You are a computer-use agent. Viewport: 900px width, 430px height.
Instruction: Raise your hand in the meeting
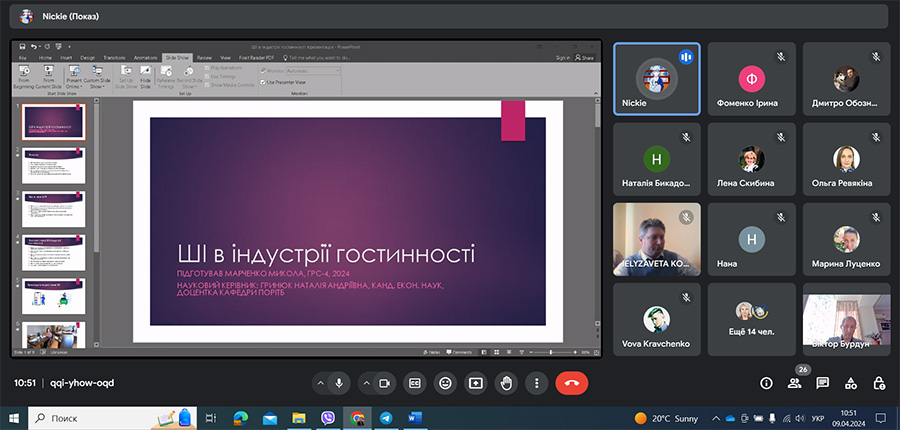click(507, 383)
